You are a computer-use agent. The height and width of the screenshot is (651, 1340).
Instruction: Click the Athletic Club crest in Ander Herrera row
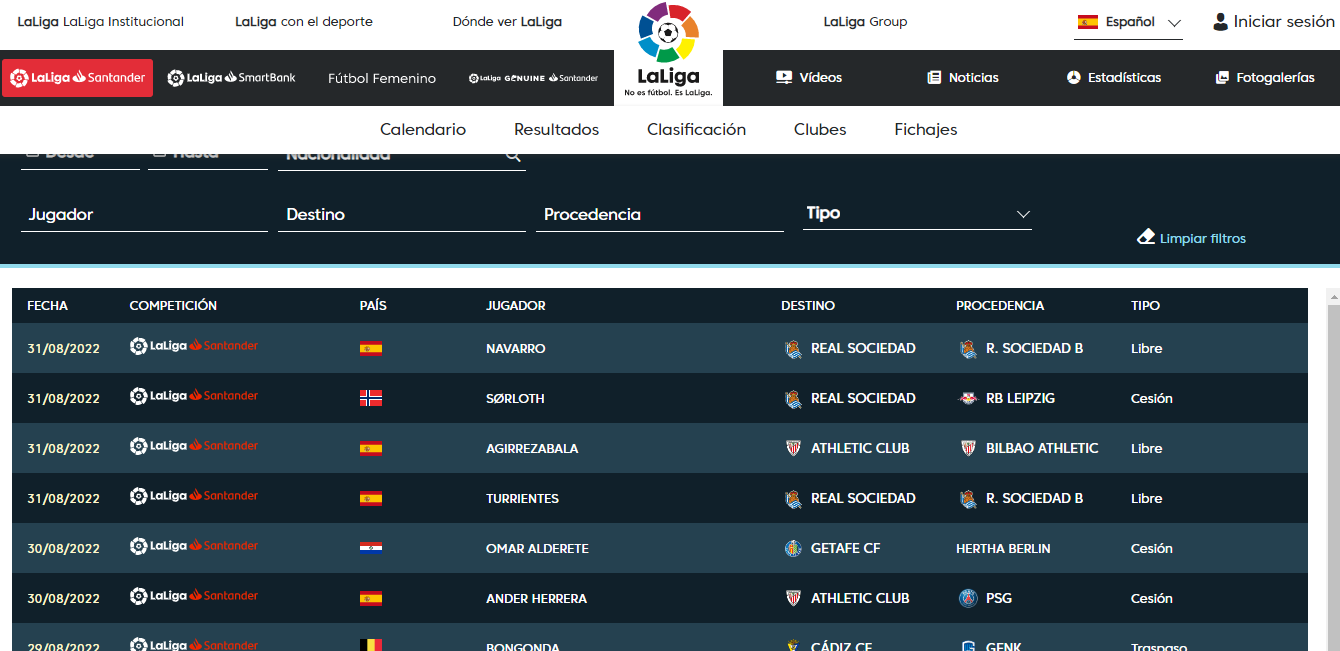point(793,598)
